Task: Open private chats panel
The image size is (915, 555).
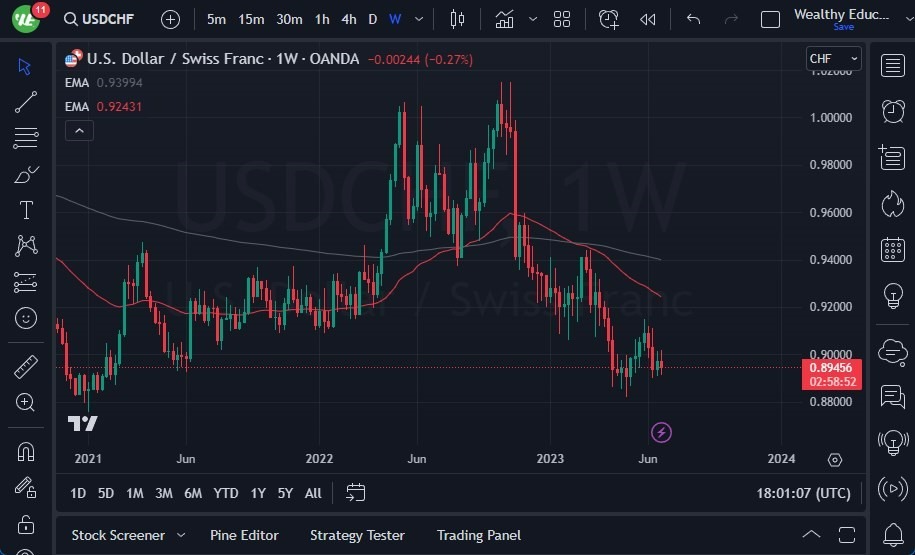Action: (892, 397)
